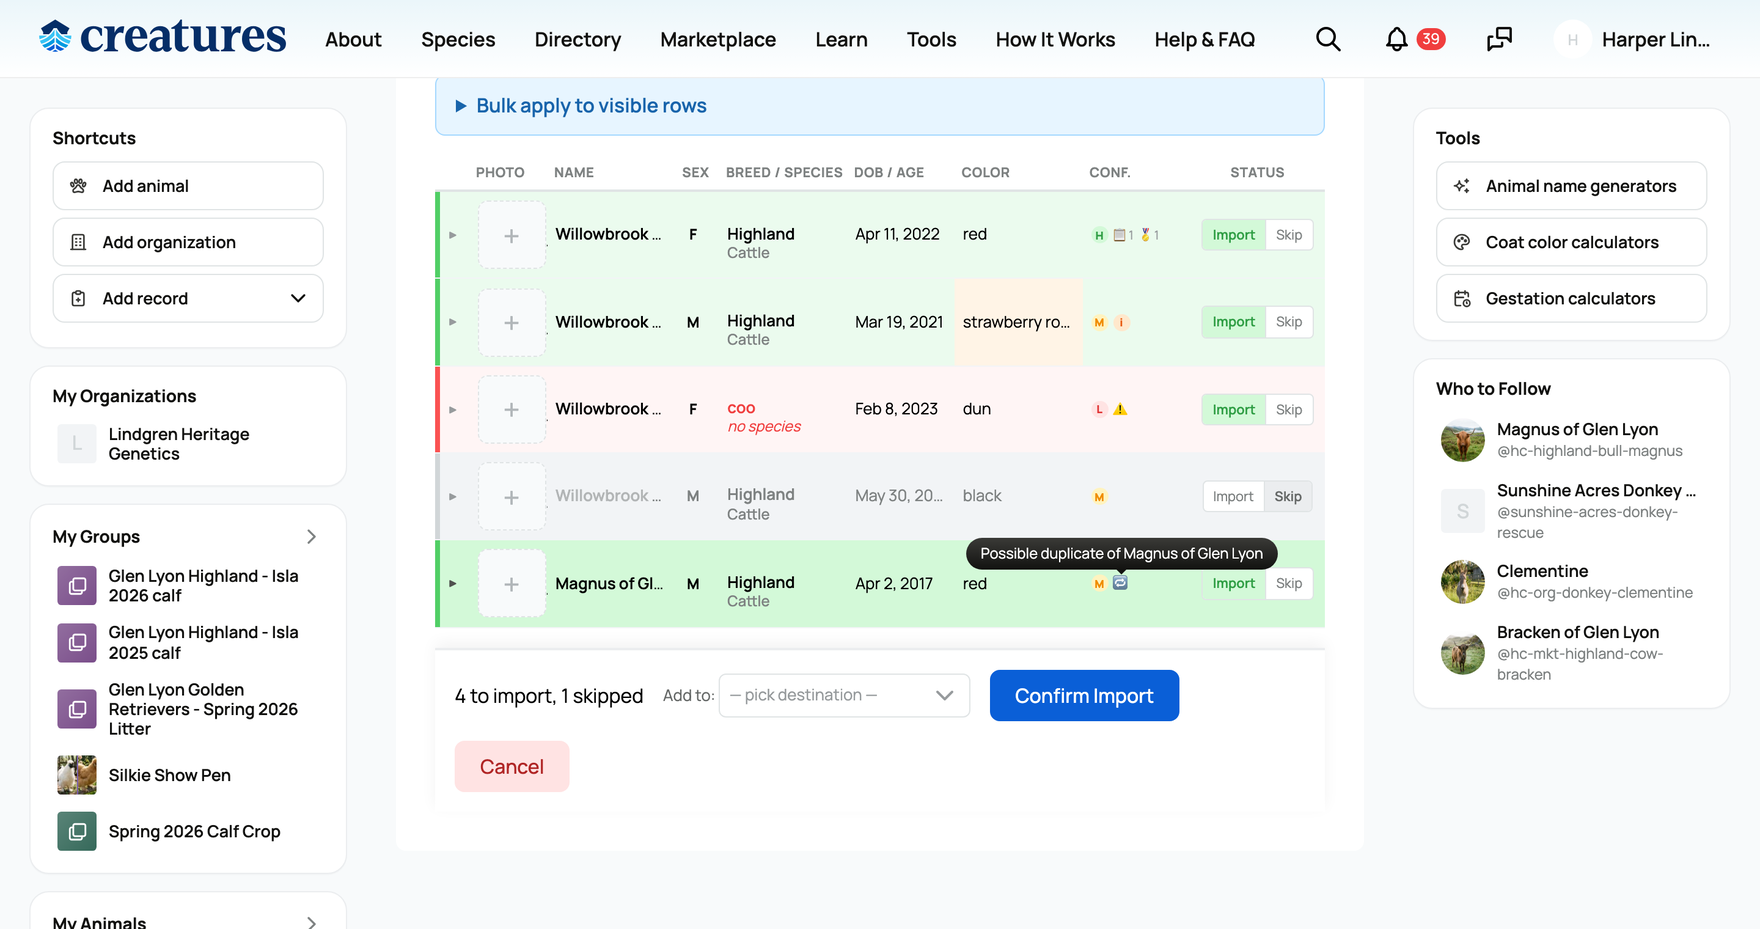The width and height of the screenshot is (1760, 929).
Task: Go to the Directory nav item
Action: pos(578,40)
